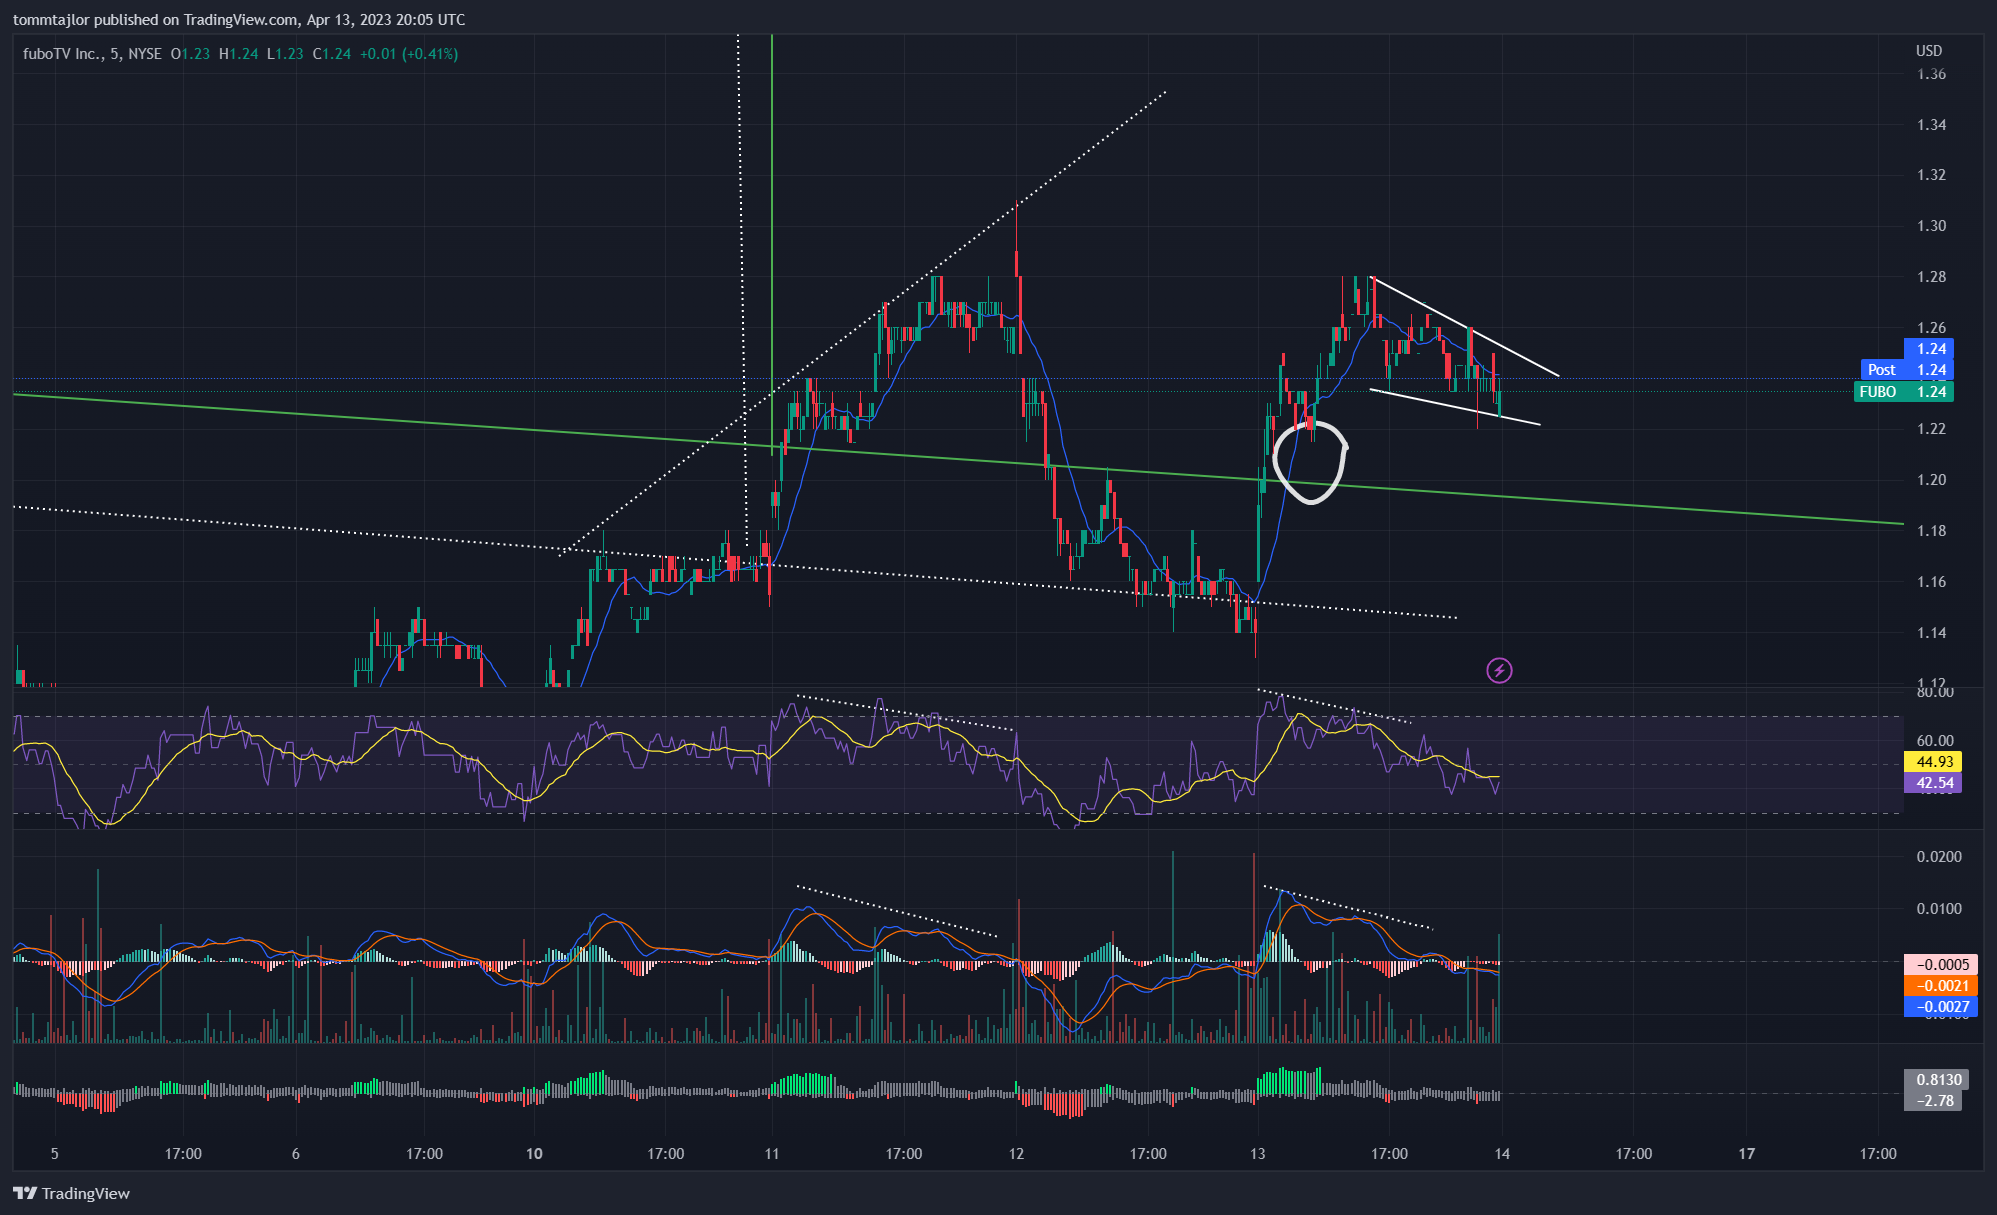The width and height of the screenshot is (1997, 1215).
Task: Click the NYSE exchange label in the header
Action: click(x=145, y=54)
